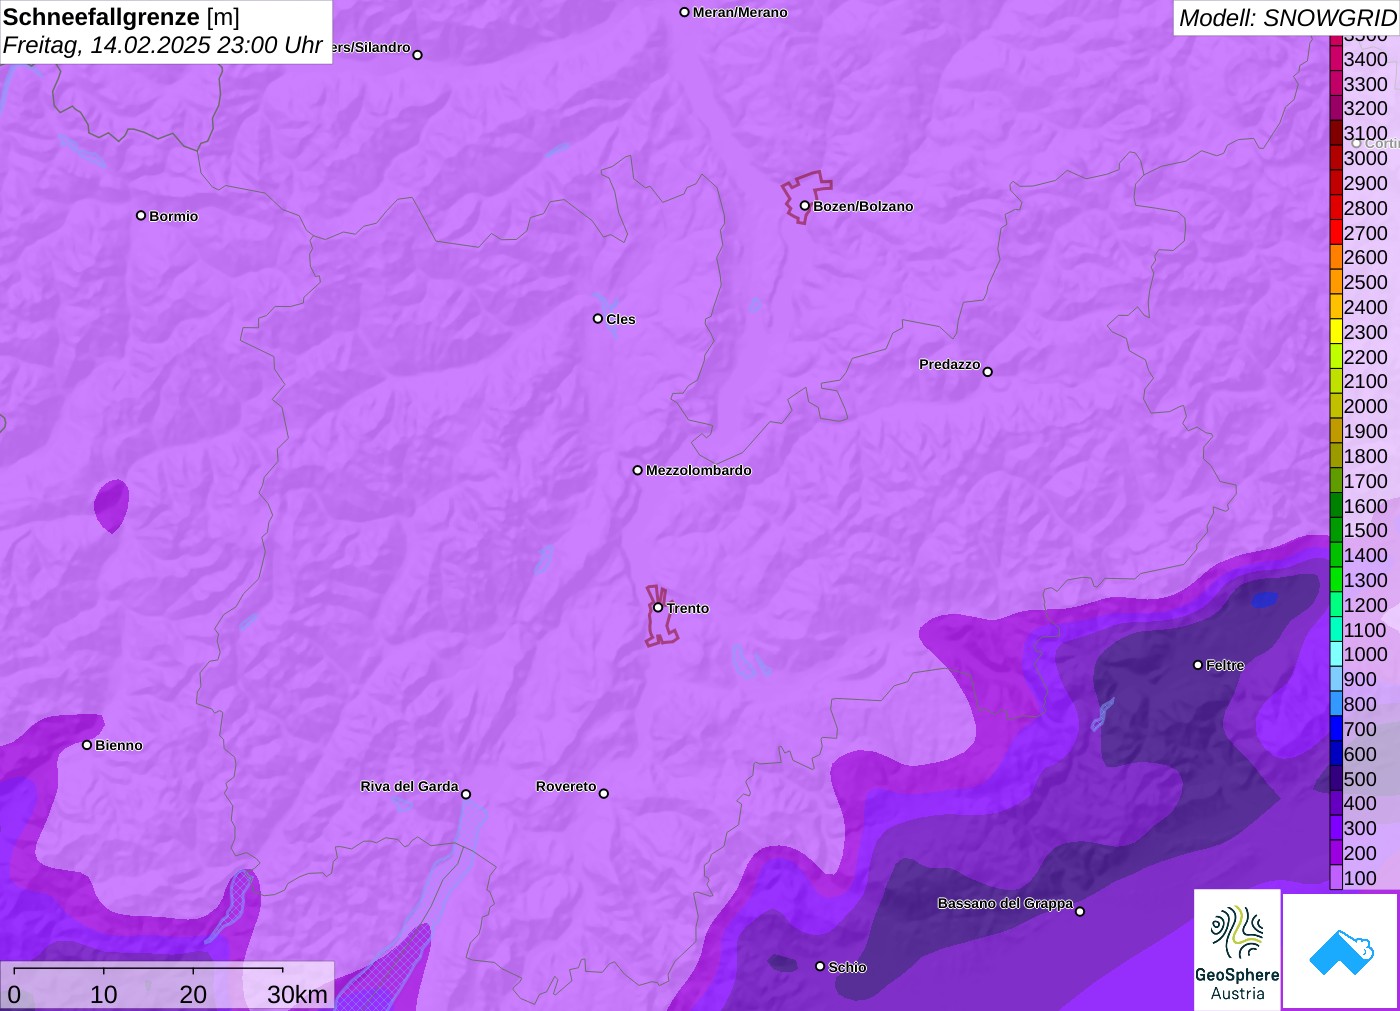Click the Schneefallgrenze [m] title
Viewport: 1400px width, 1011px height.
(121, 17)
